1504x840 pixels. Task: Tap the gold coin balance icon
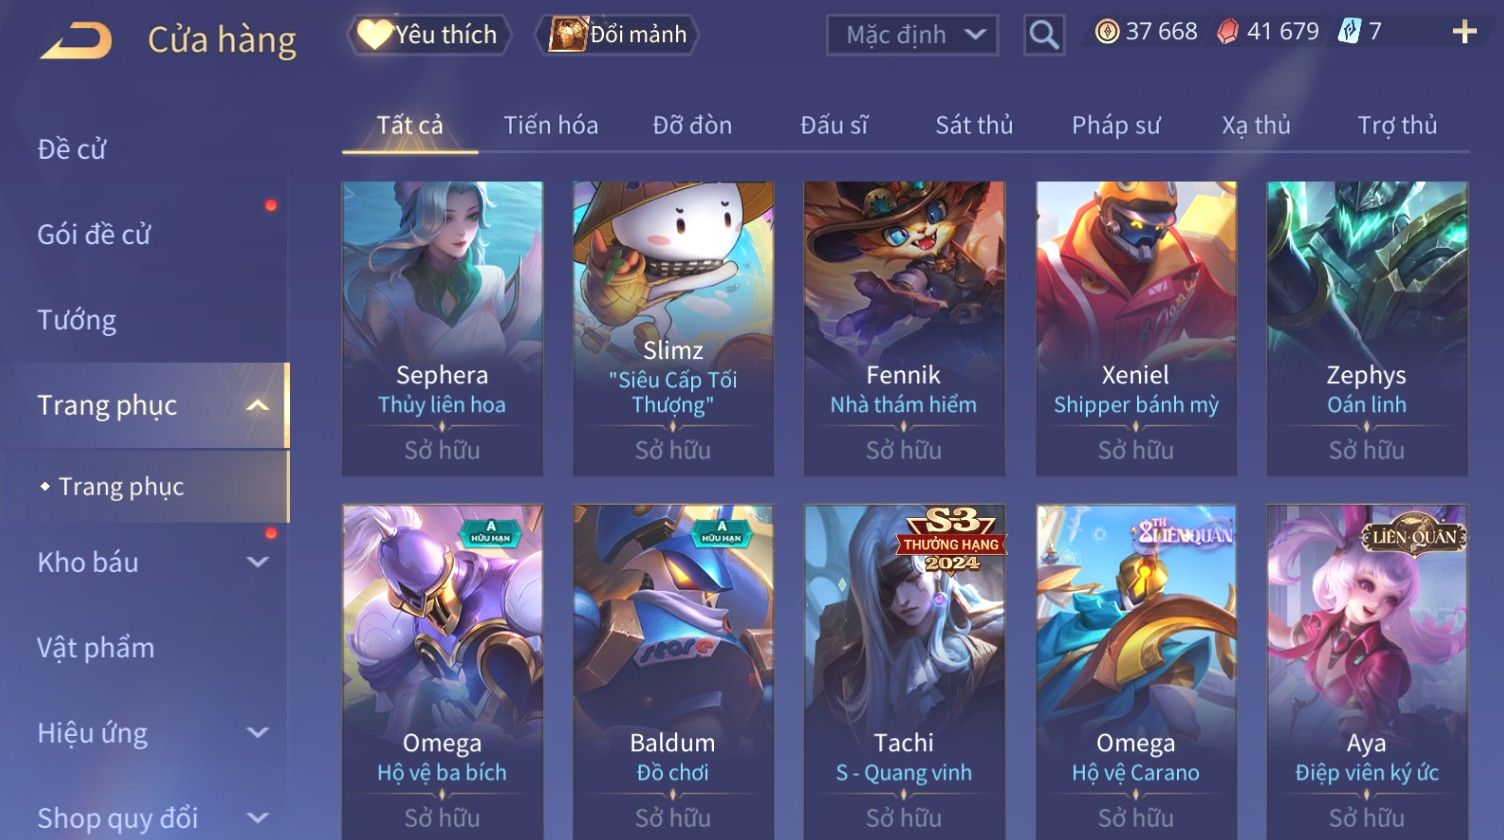click(x=1106, y=32)
